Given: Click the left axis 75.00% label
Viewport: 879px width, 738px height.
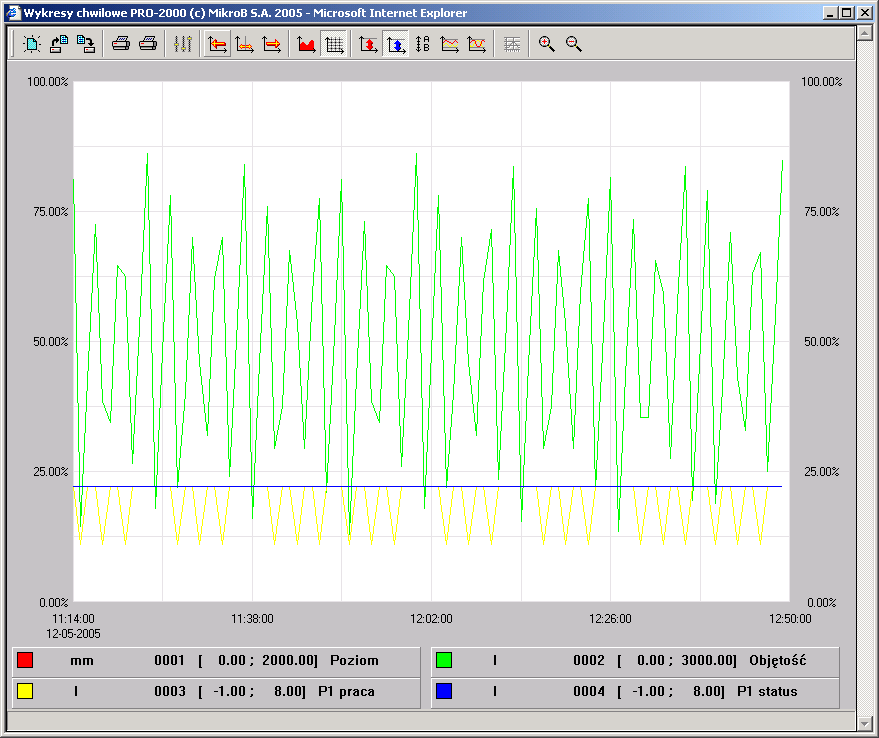Looking at the screenshot, I should [x=50, y=211].
